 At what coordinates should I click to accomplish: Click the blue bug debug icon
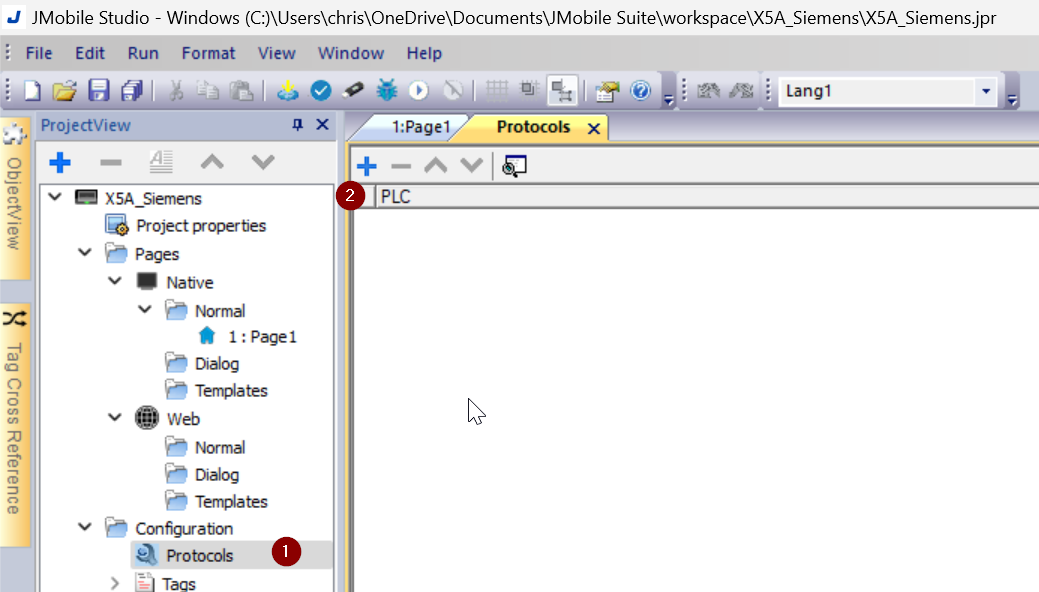point(386,90)
